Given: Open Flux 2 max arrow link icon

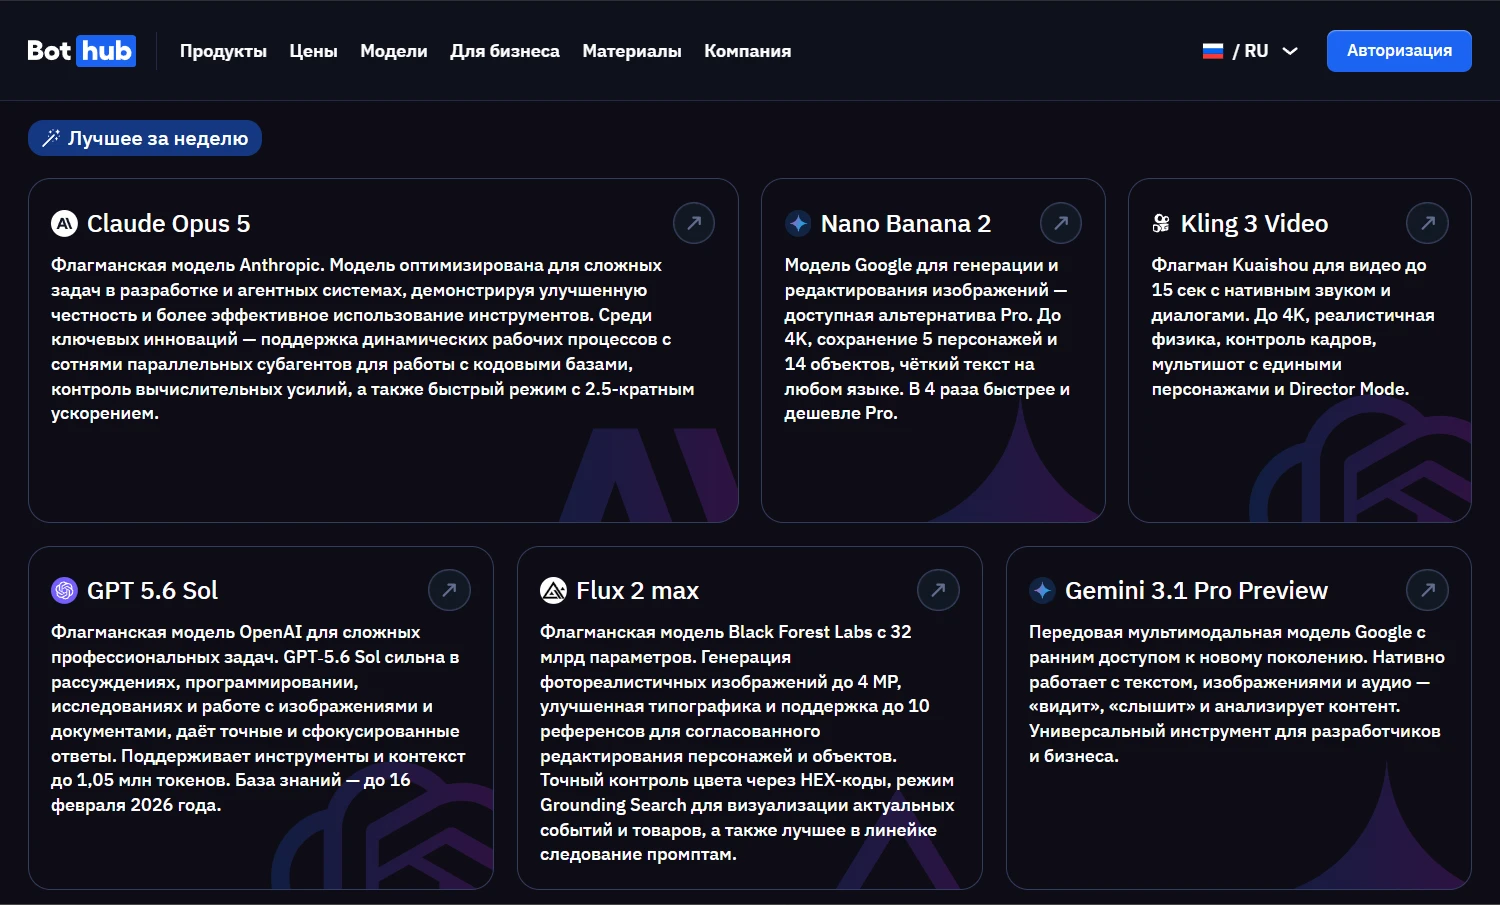Looking at the screenshot, I should (x=939, y=590).
